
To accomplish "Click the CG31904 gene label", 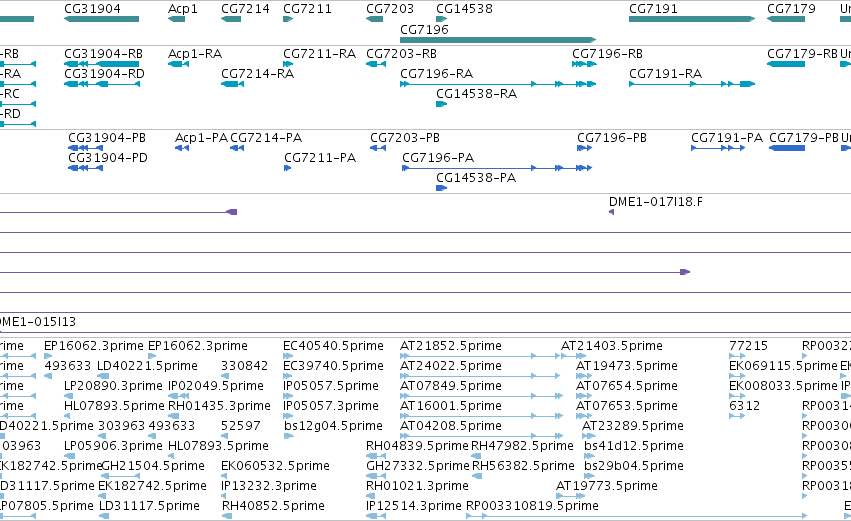I will (x=92, y=9).
